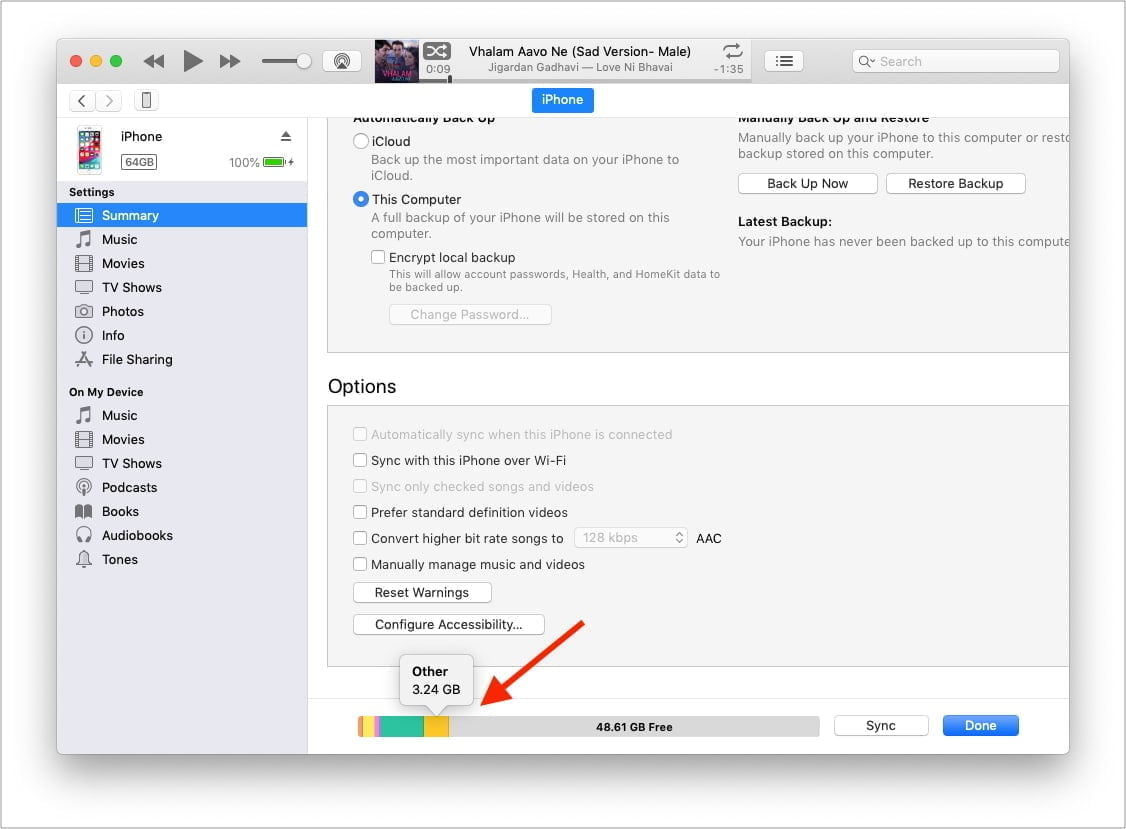Click the orange Other storage segment
This screenshot has height=829, width=1126.
(x=437, y=726)
